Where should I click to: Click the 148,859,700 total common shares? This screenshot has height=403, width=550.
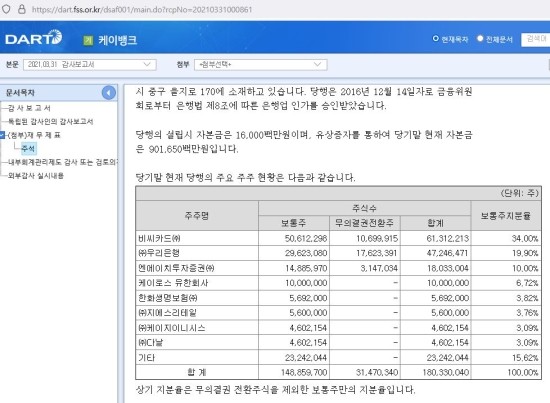point(304,372)
